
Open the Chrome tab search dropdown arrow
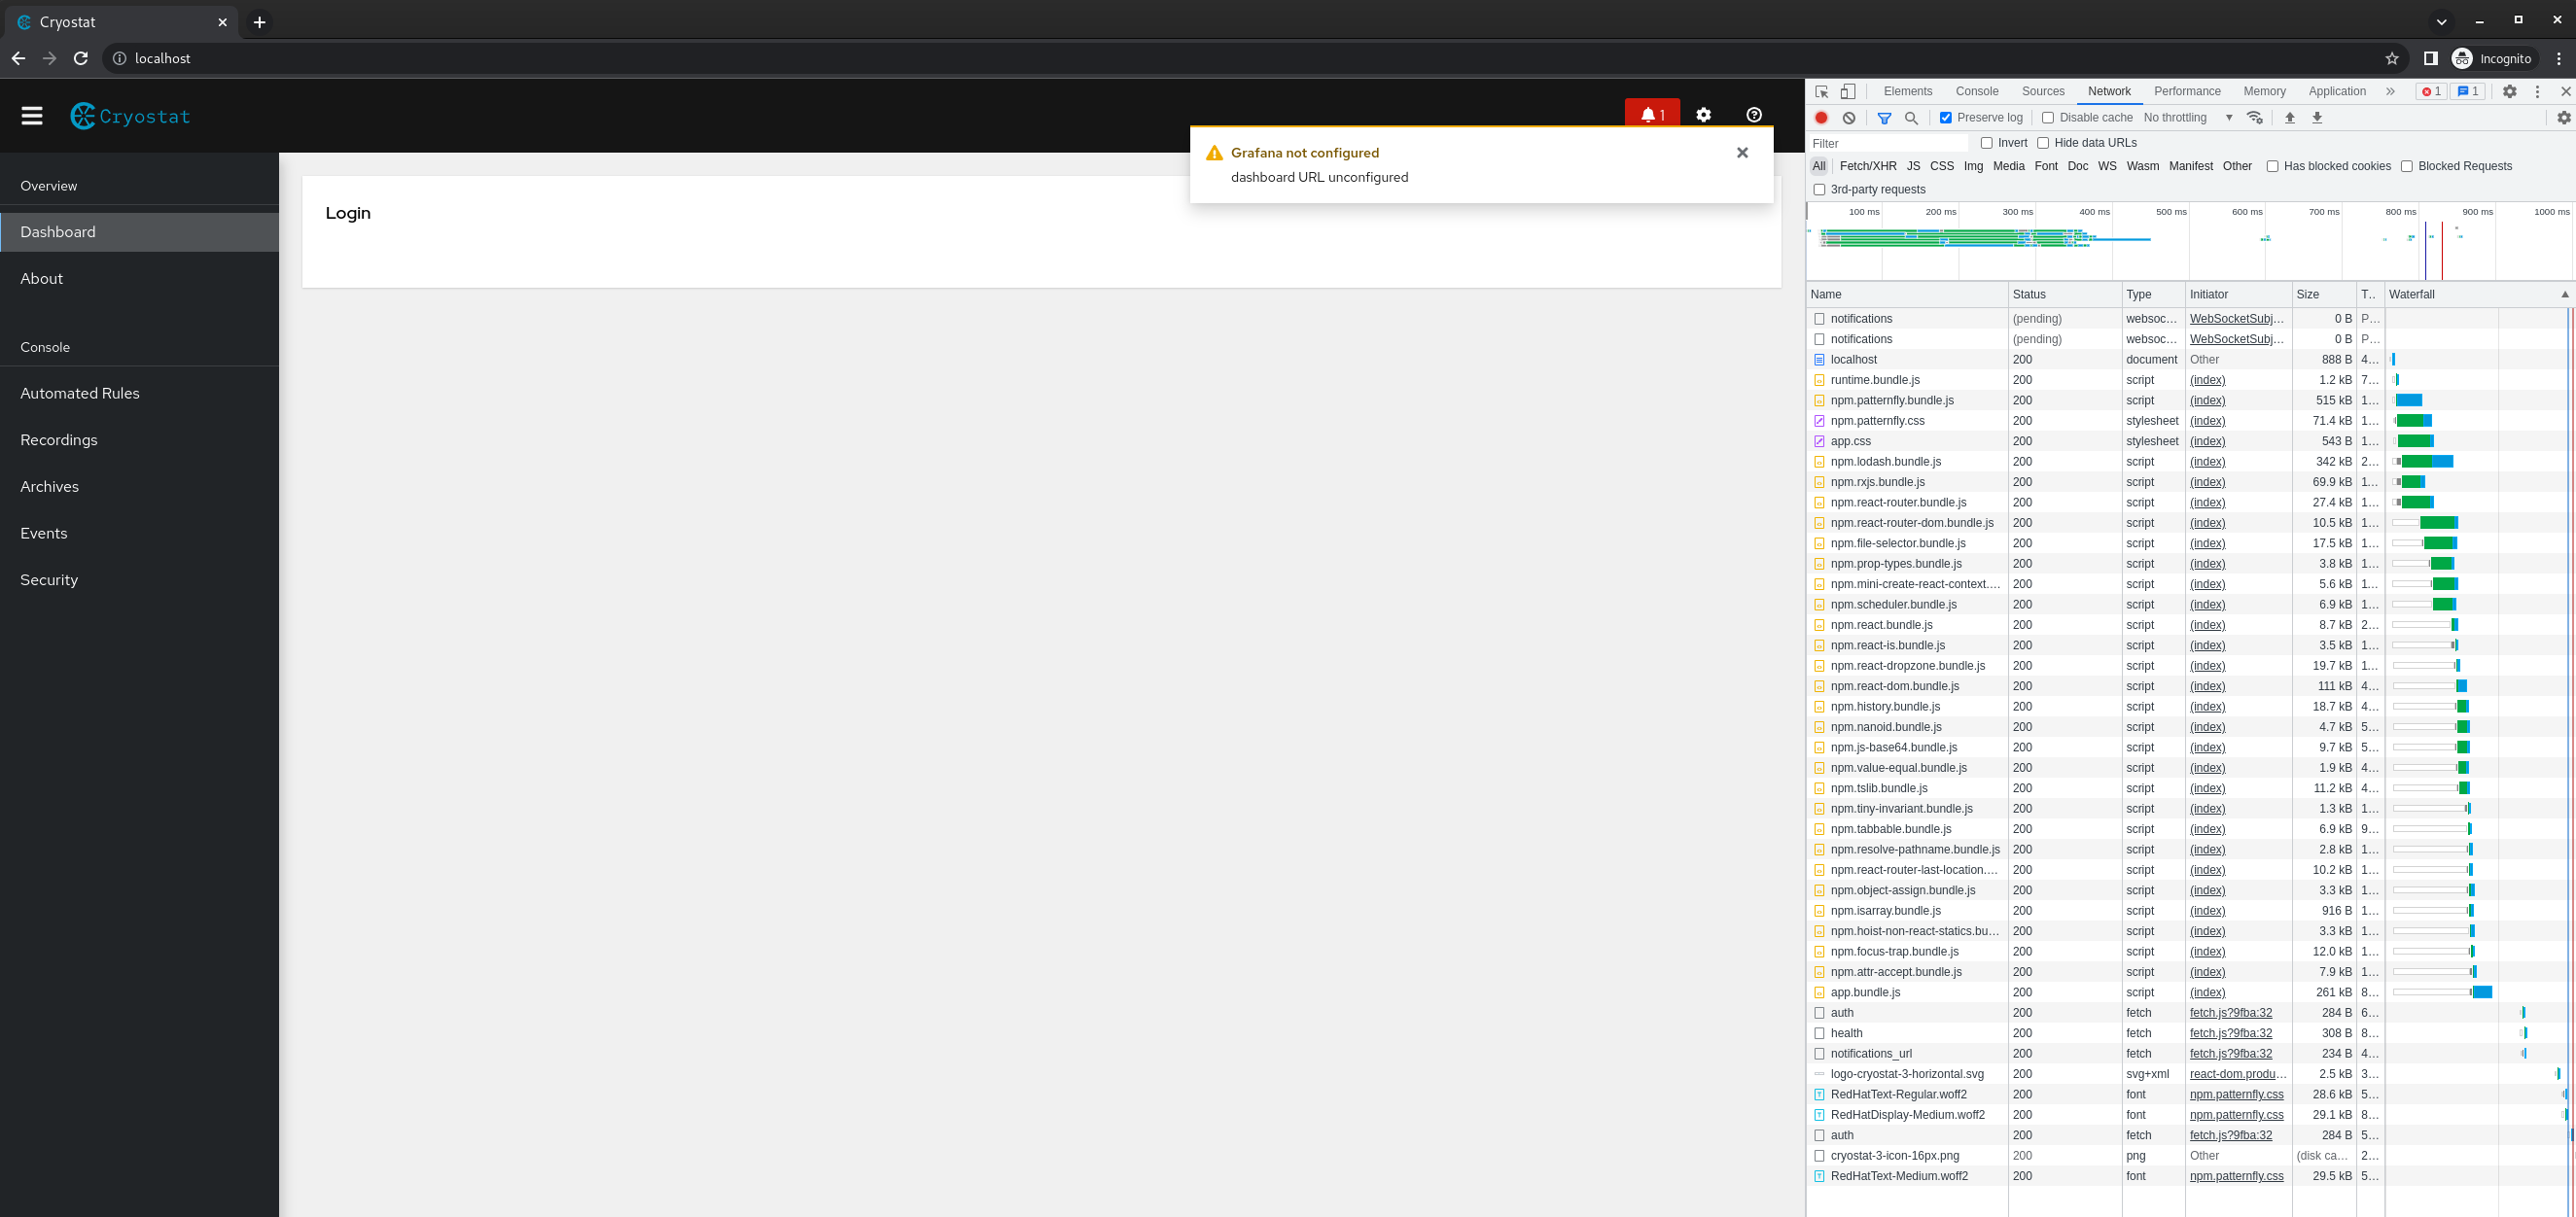click(x=2441, y=21)
